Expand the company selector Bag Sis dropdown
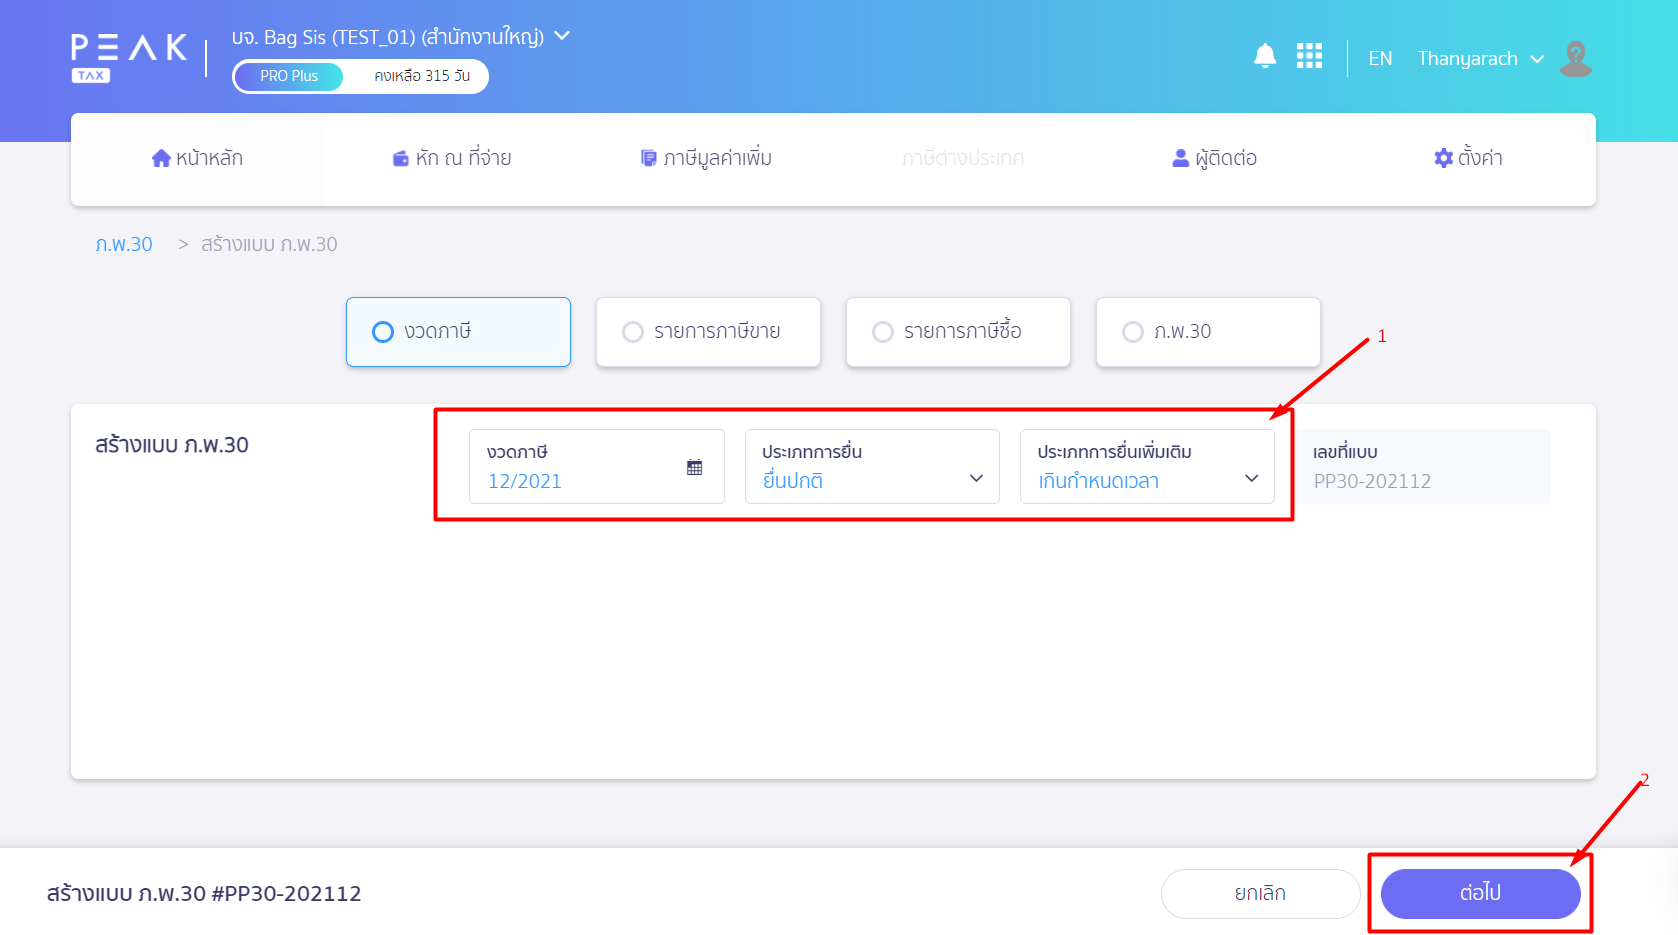 point(562,36)
